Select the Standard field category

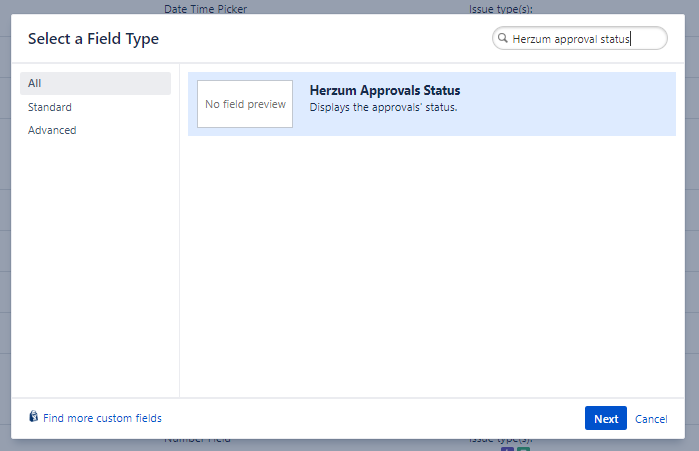point(50,107)
